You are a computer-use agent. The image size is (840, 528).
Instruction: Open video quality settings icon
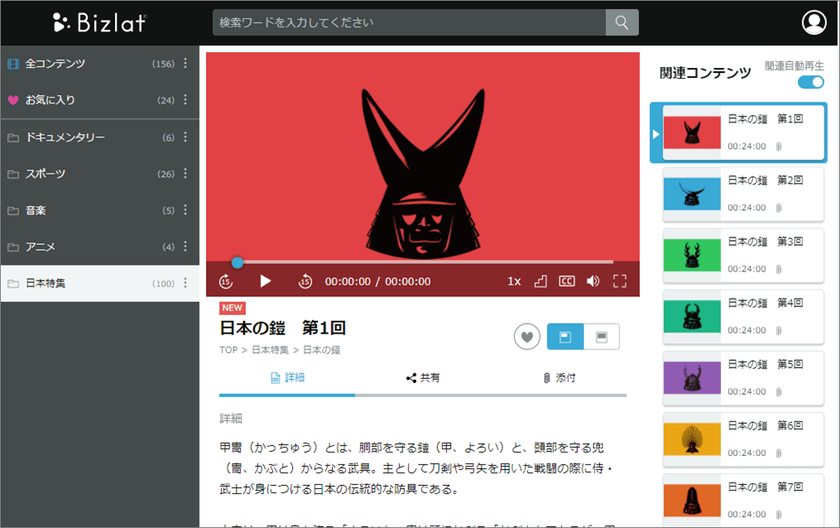click(541, 281)
